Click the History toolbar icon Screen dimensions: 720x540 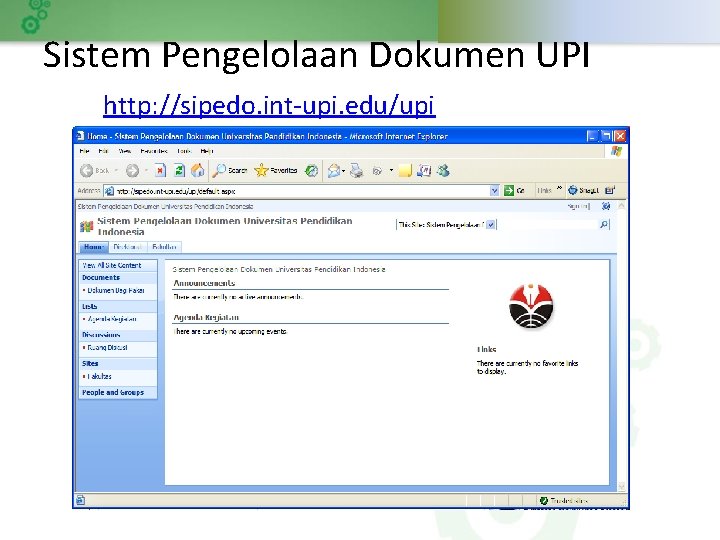pyautogui.click(x=311, y=171)
